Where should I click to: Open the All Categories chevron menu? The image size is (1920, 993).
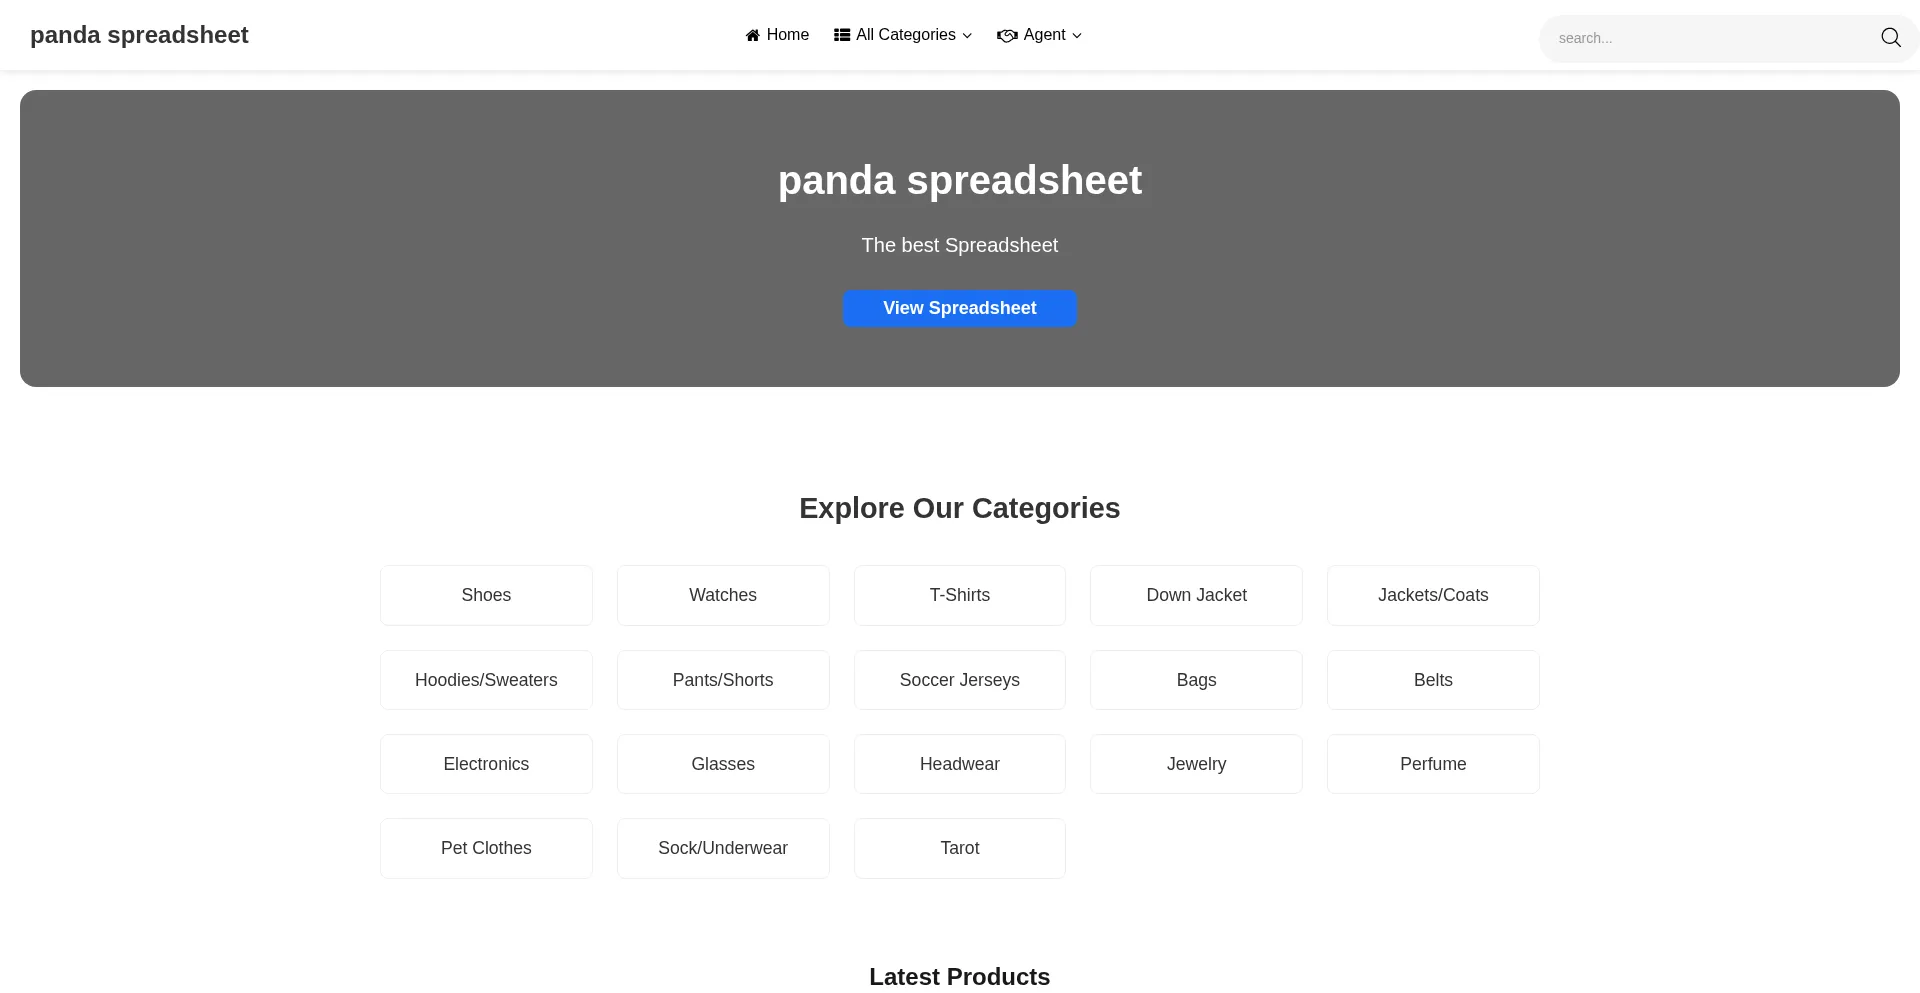(x=967, y=35)
